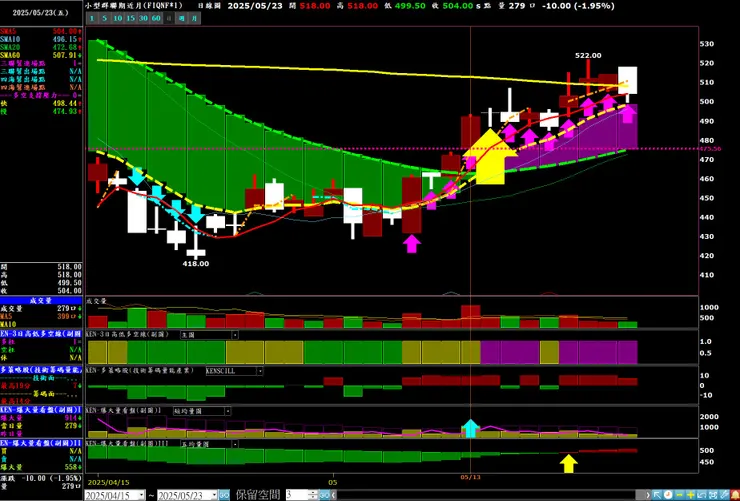The image size is (740, 501).
Task: Click the link/pin icon in bottom toolbar
Action: click(x=724, y=495)
